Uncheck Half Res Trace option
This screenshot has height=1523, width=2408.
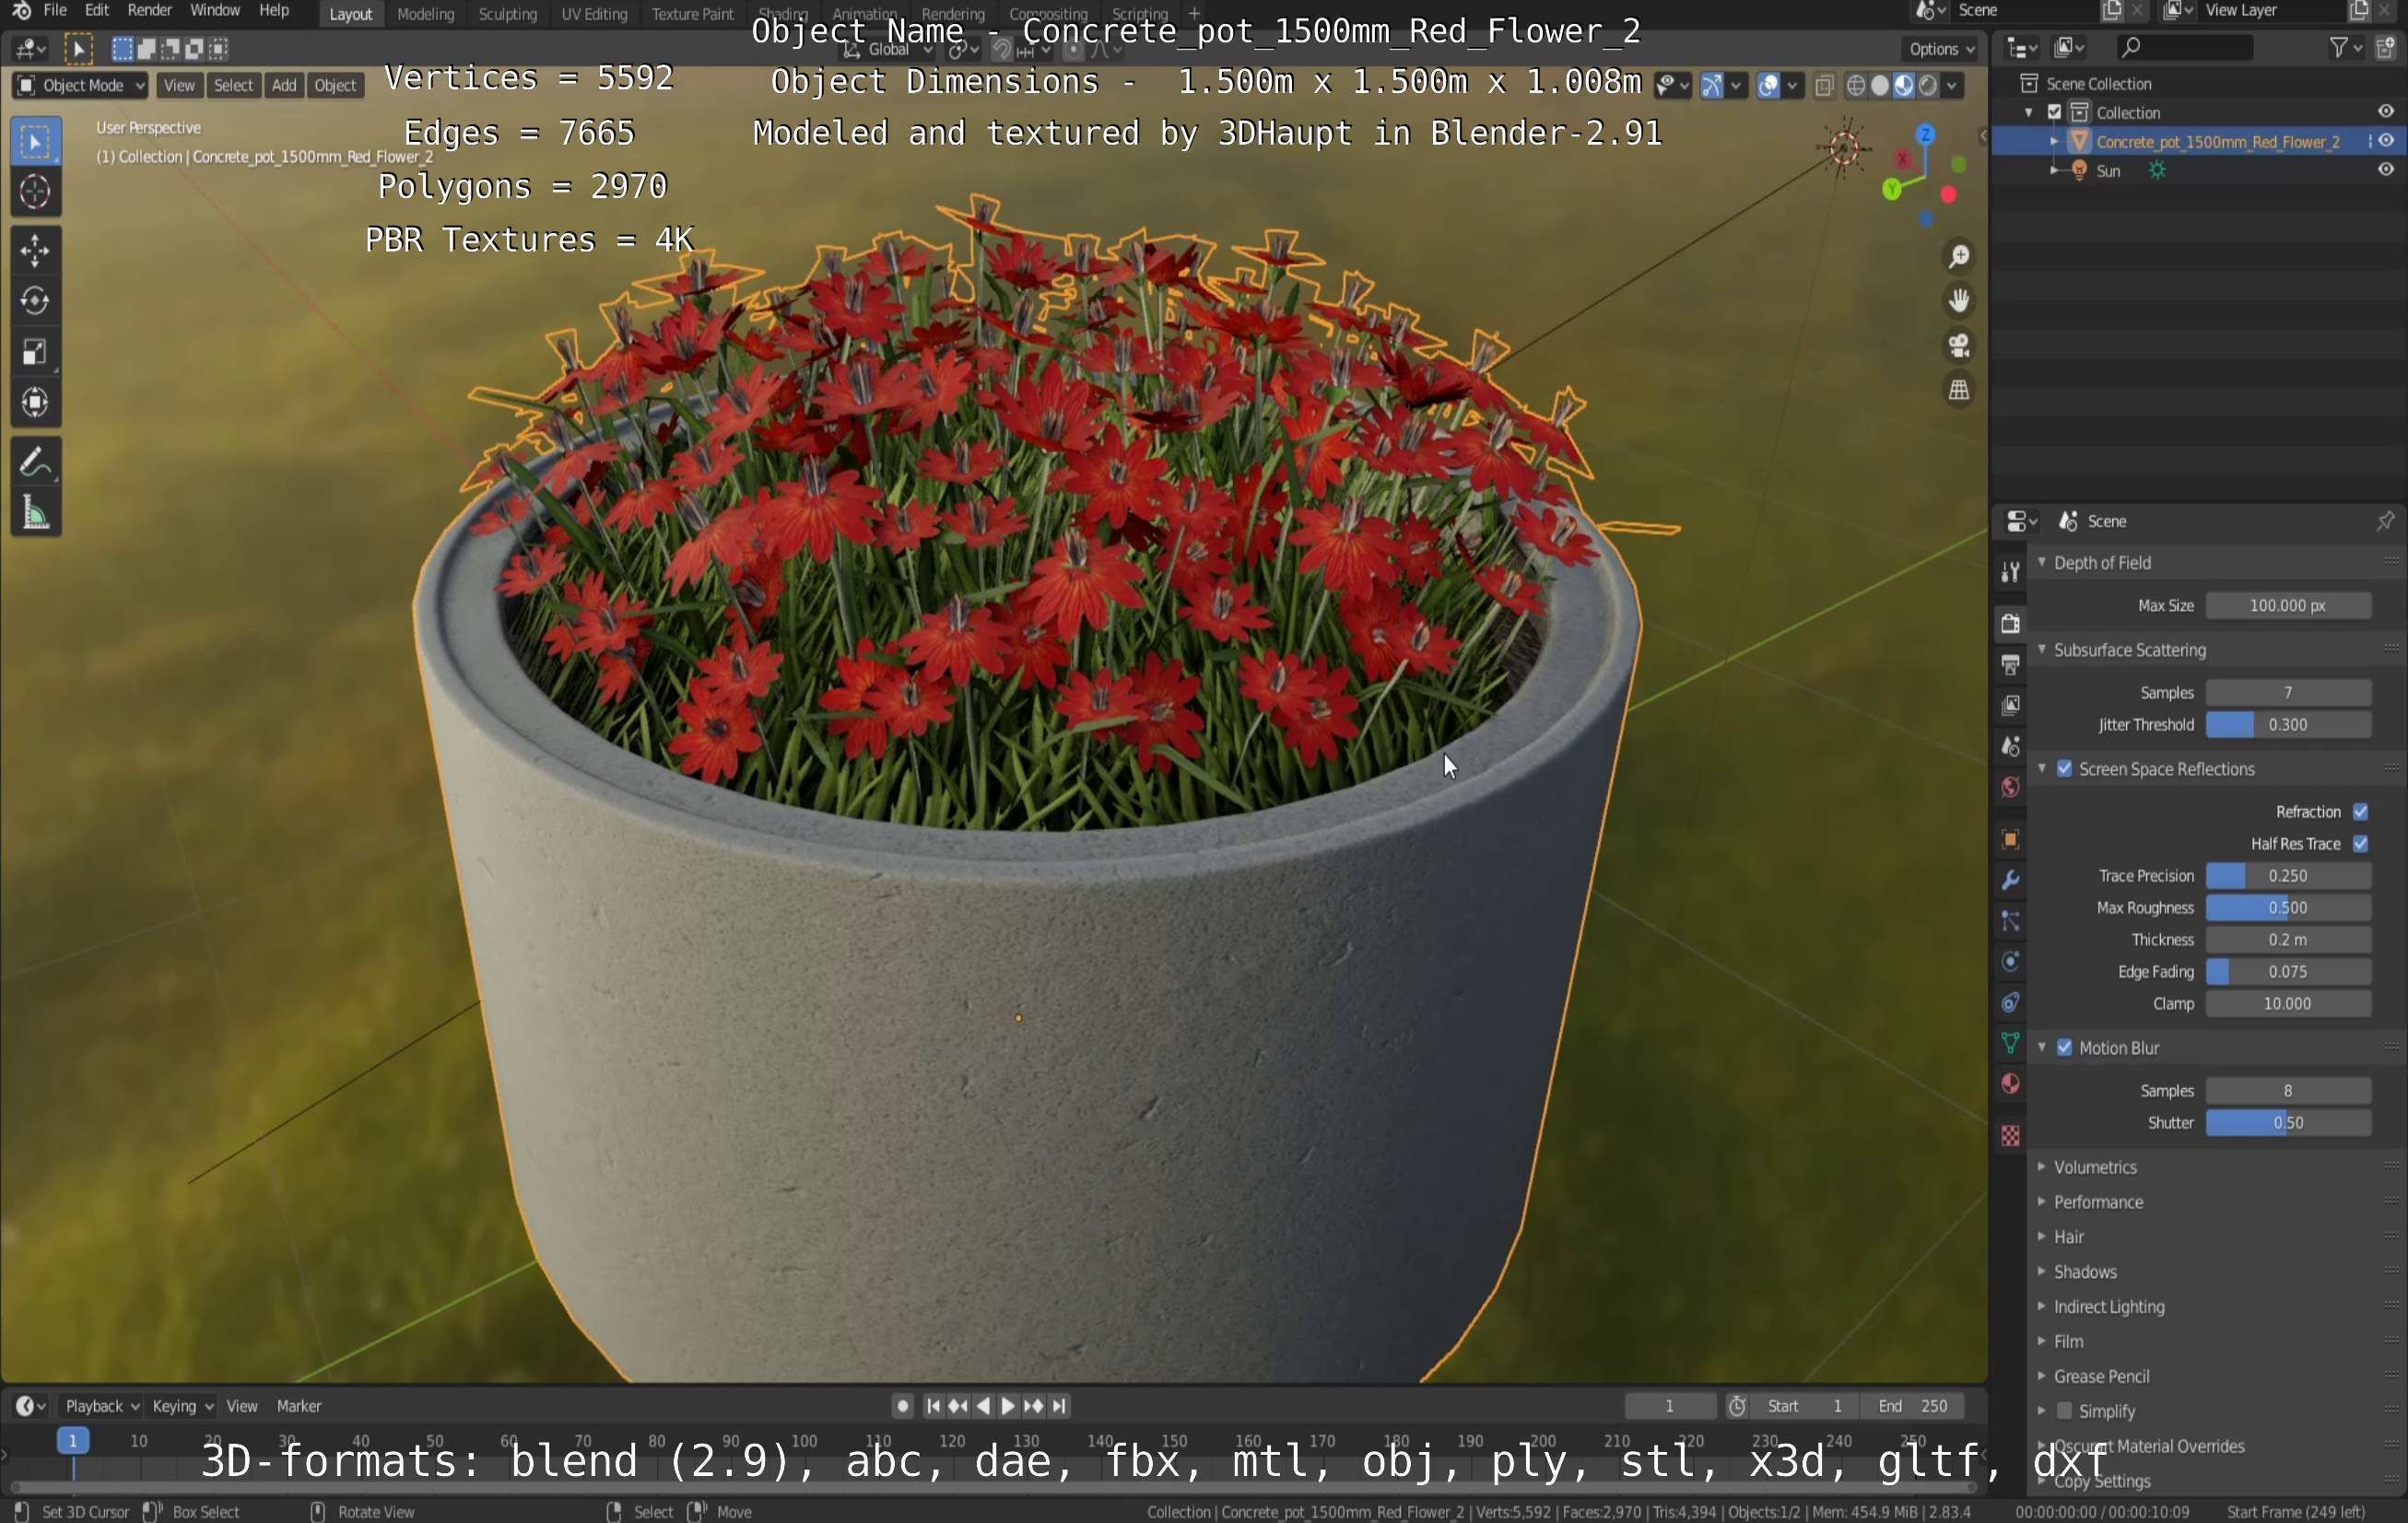(2360, 843)
